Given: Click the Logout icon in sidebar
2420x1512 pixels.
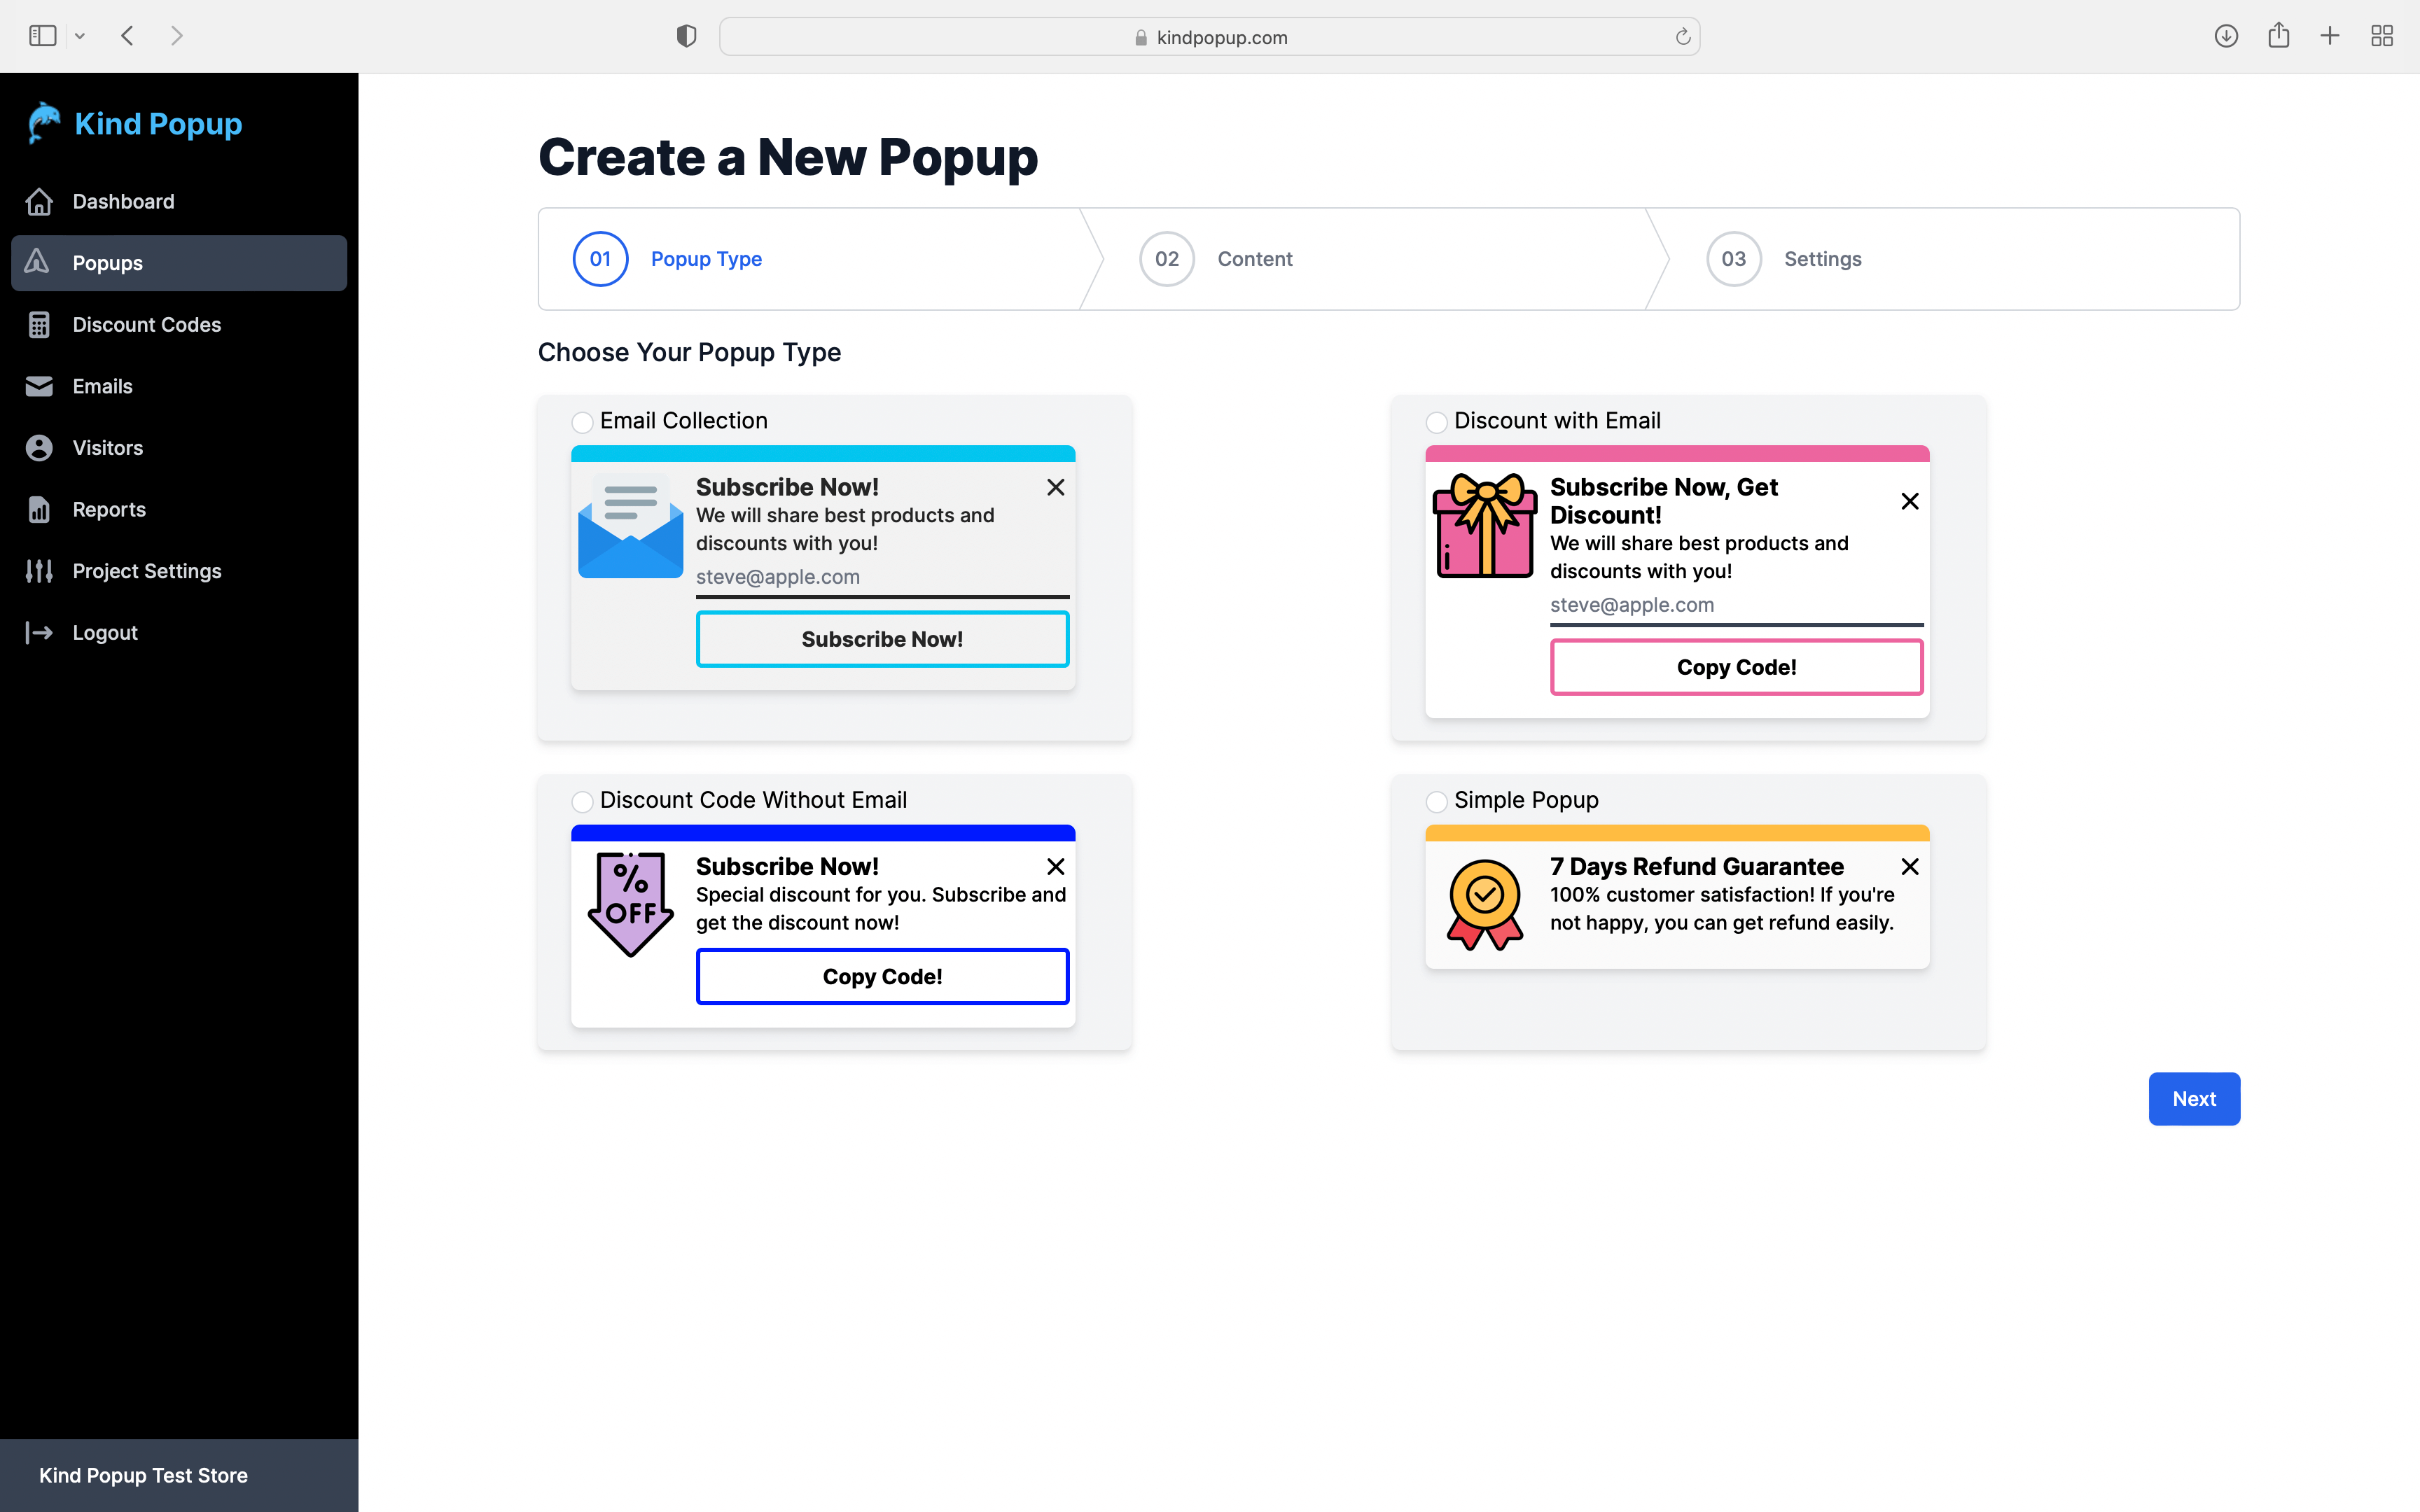Looking at the screenshot, I should click(x=39, y=632).
